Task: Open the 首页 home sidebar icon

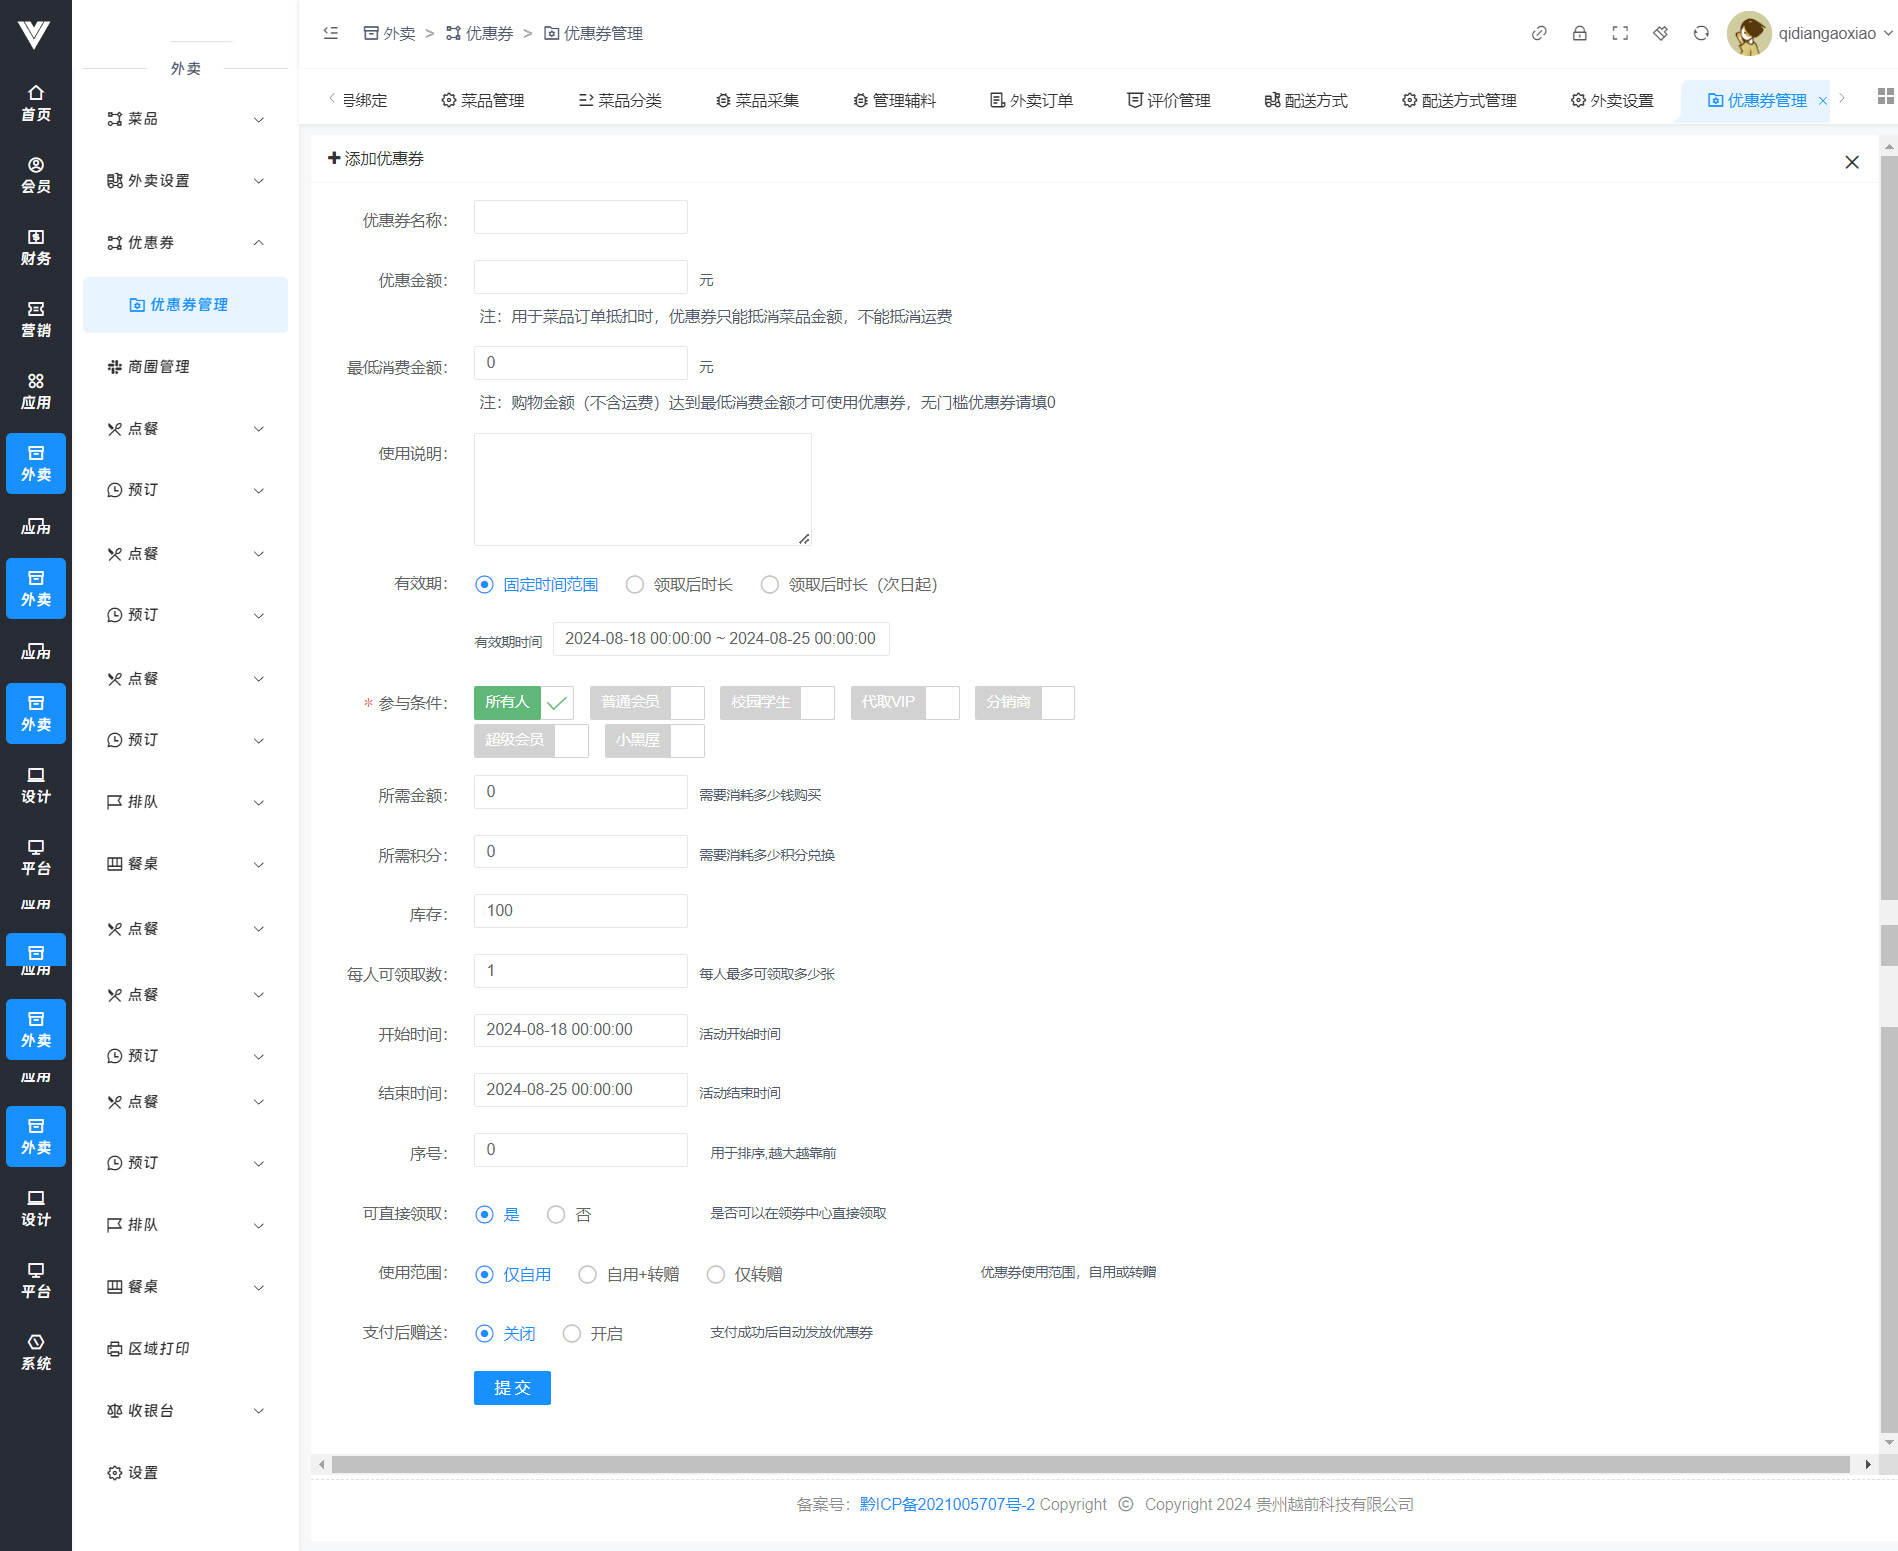Action: point(36,103)
